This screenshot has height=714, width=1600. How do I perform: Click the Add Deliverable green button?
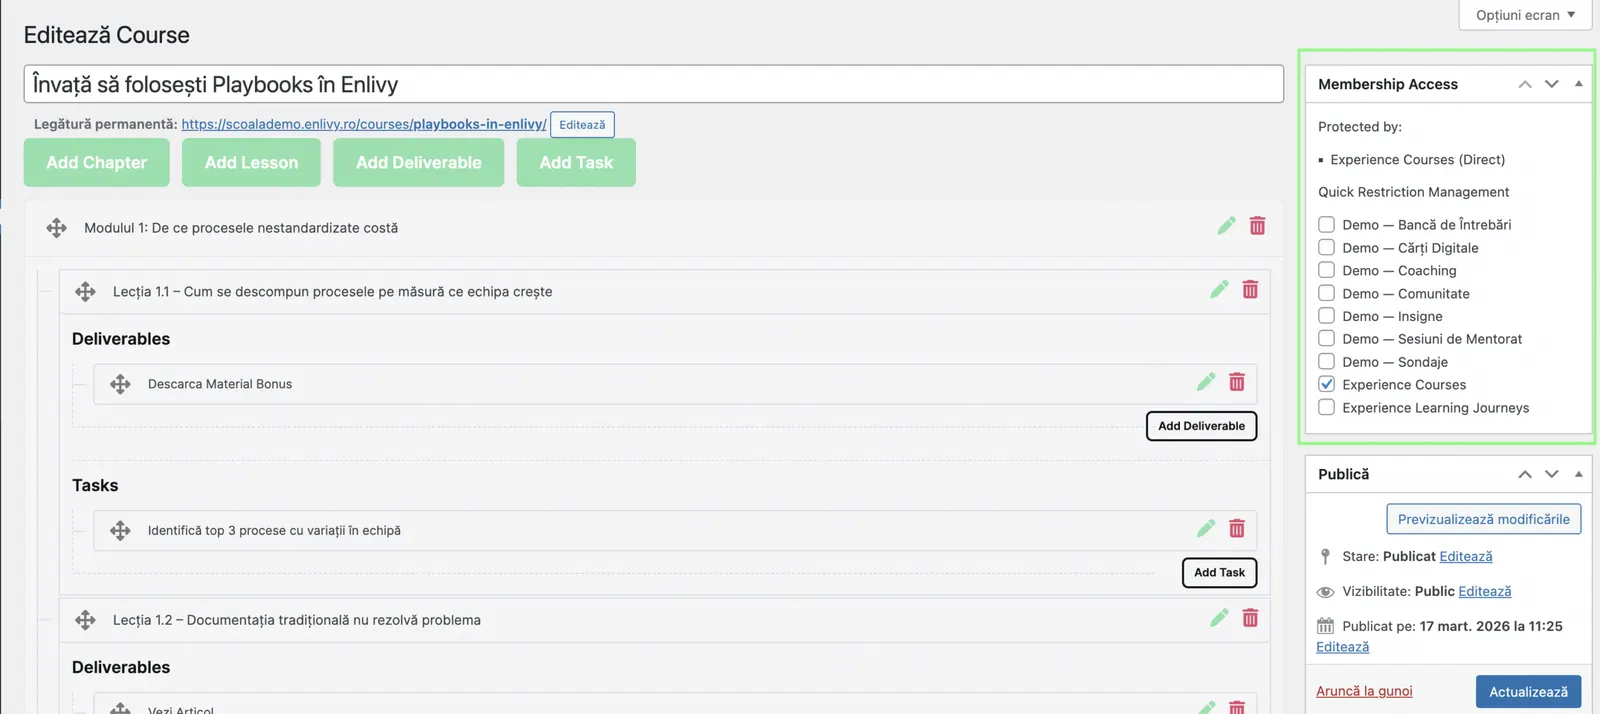(418, 162)
